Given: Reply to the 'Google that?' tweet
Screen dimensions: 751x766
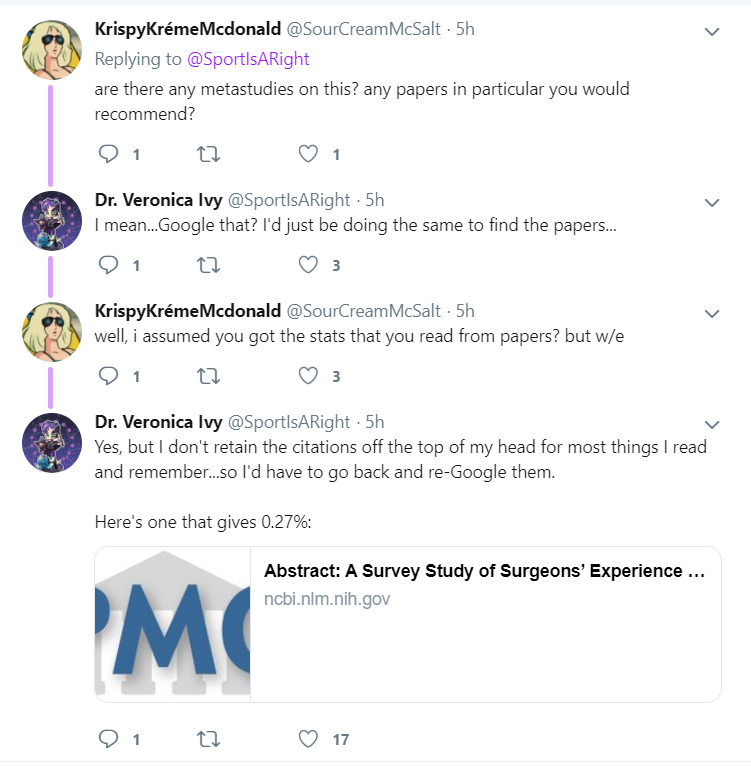Looking at the screenshot, I should click(110, 265).
